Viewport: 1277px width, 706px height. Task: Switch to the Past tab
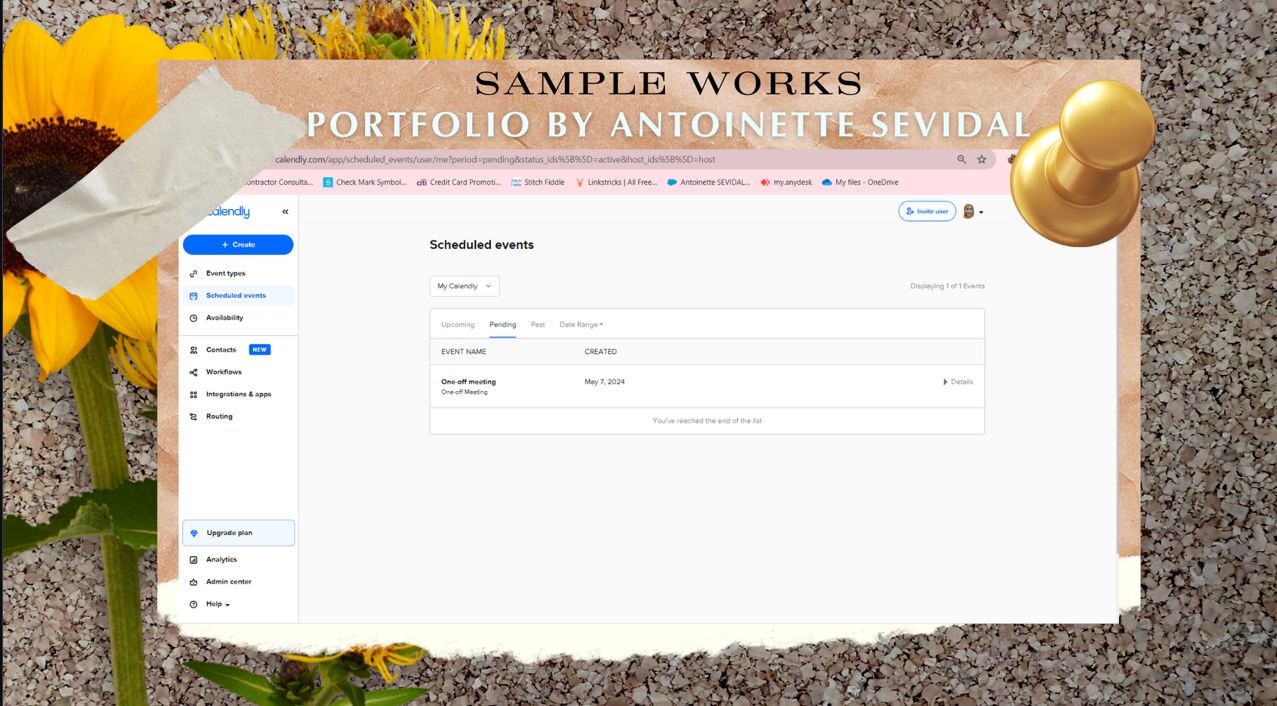pyautogui.click(x=538, y=325)
